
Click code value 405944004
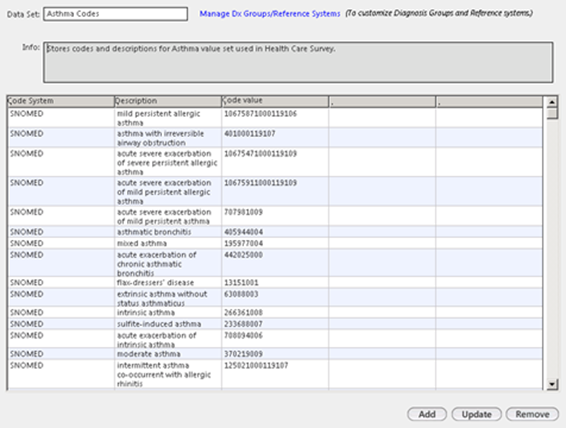pyautogui.click(x=243, y=232)
